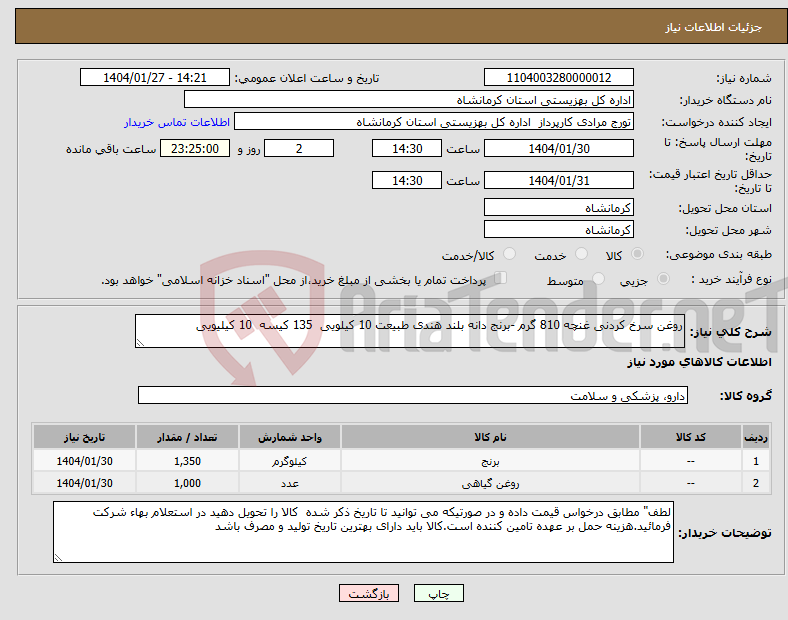Viewport: 788px width, 620px height.
Task: Click the توضیحات خریدار notes textarea
Action: (x=363, y=532)
